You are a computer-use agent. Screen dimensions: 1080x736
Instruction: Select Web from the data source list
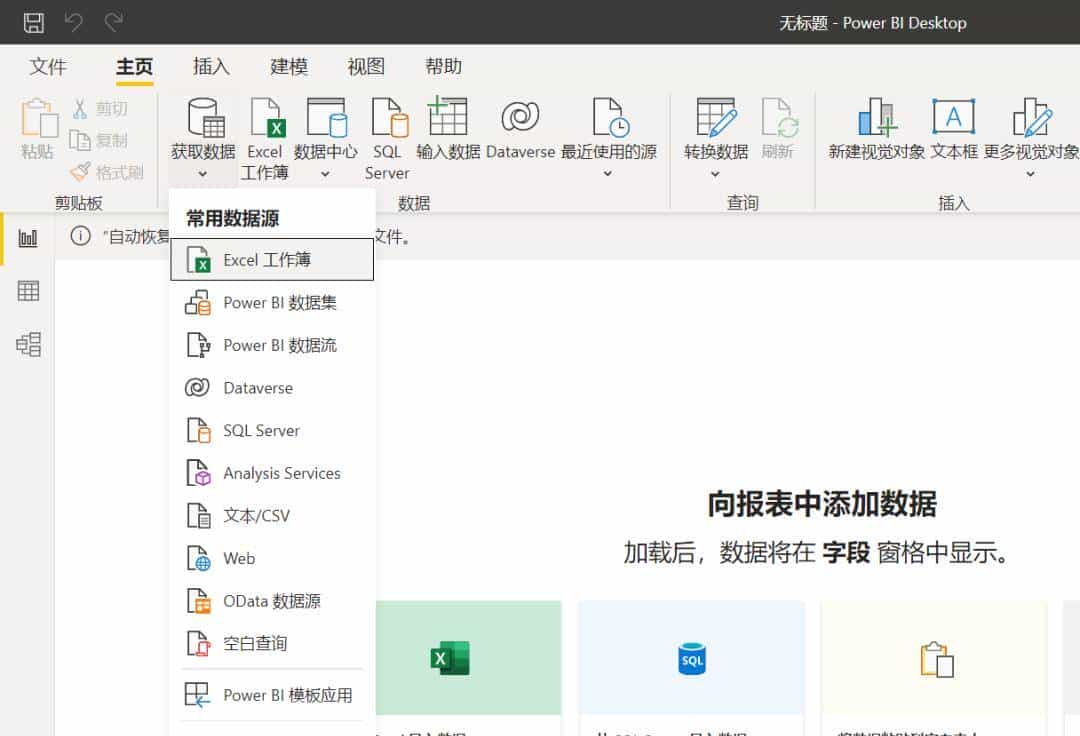point(237,558)
